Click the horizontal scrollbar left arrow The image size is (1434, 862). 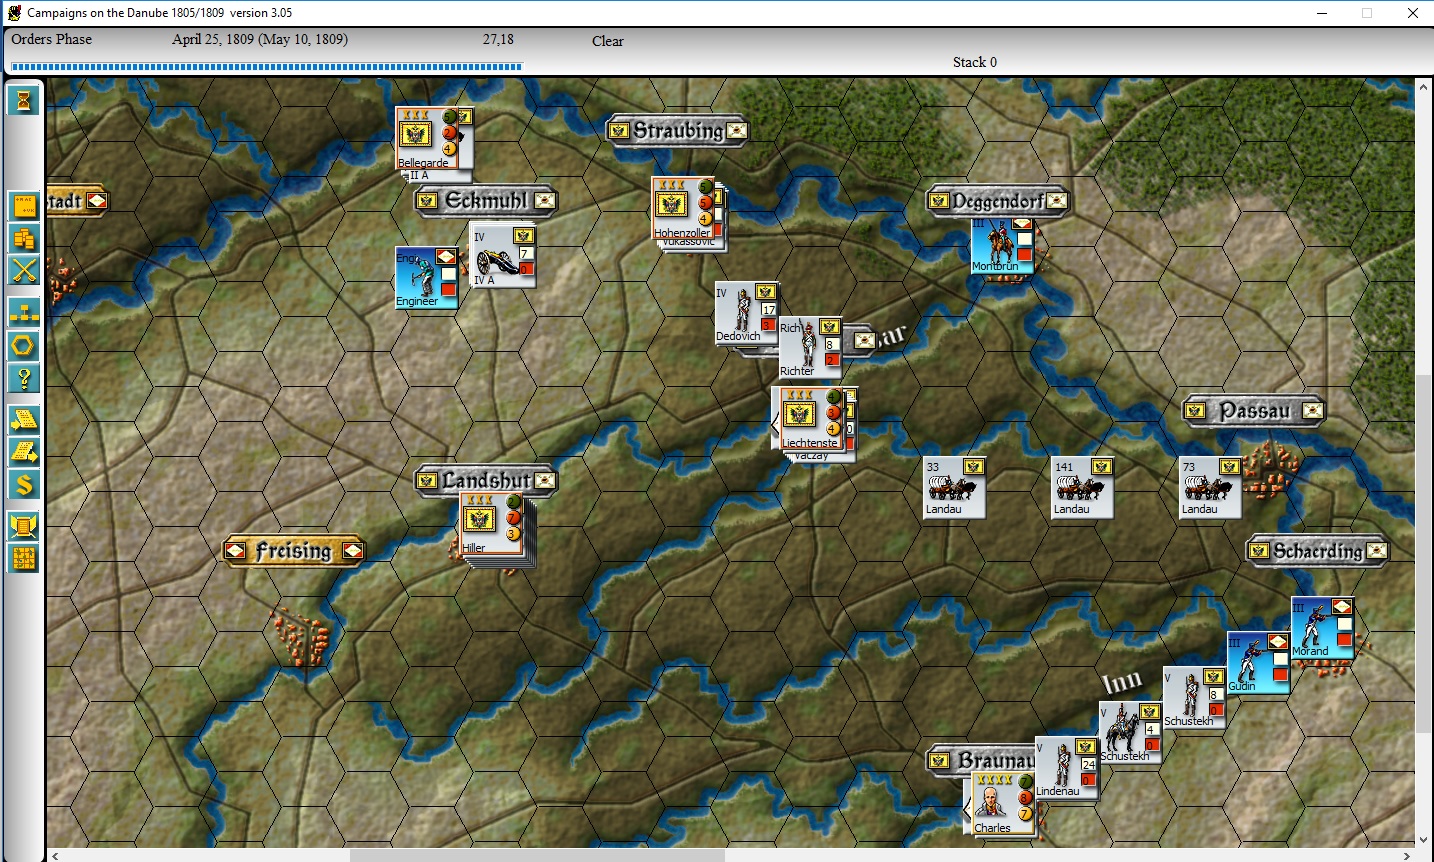[x=55, y=855]
